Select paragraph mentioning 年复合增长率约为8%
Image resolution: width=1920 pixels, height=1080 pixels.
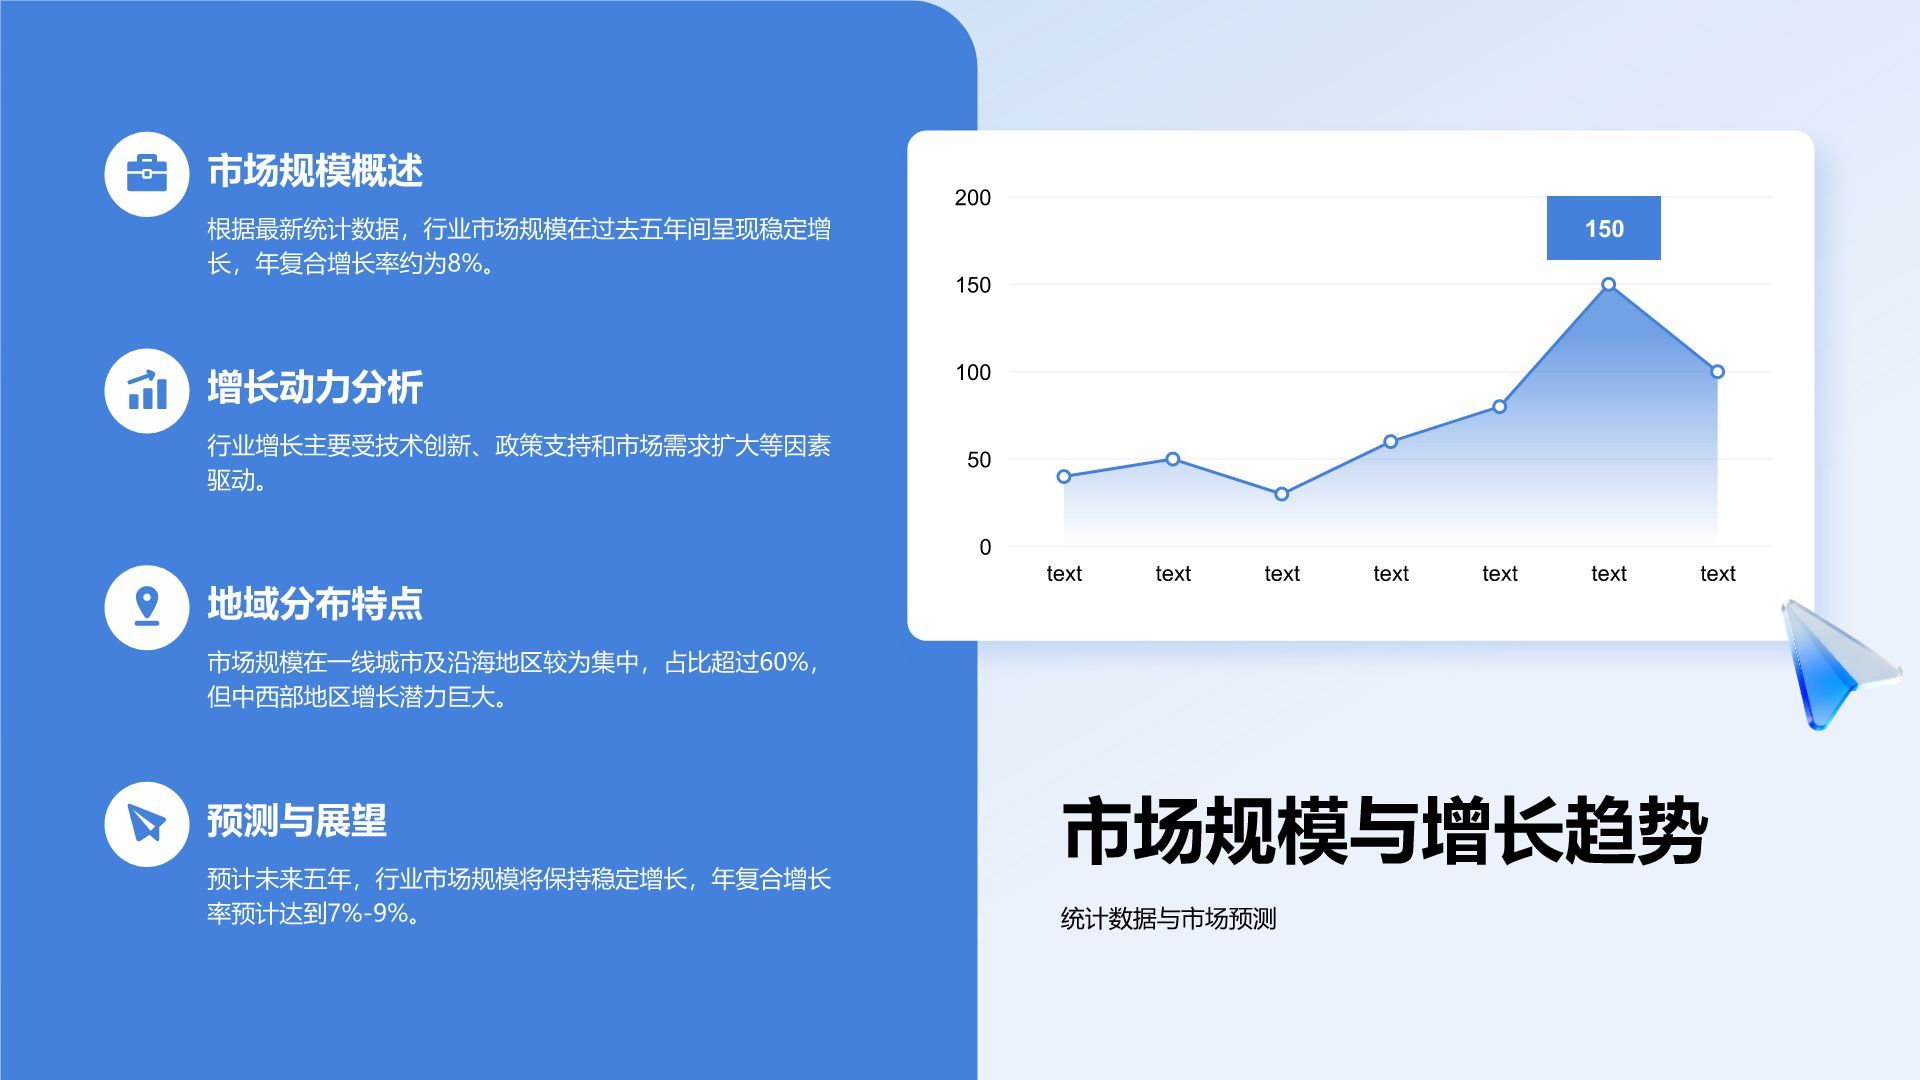coord(518,246)
